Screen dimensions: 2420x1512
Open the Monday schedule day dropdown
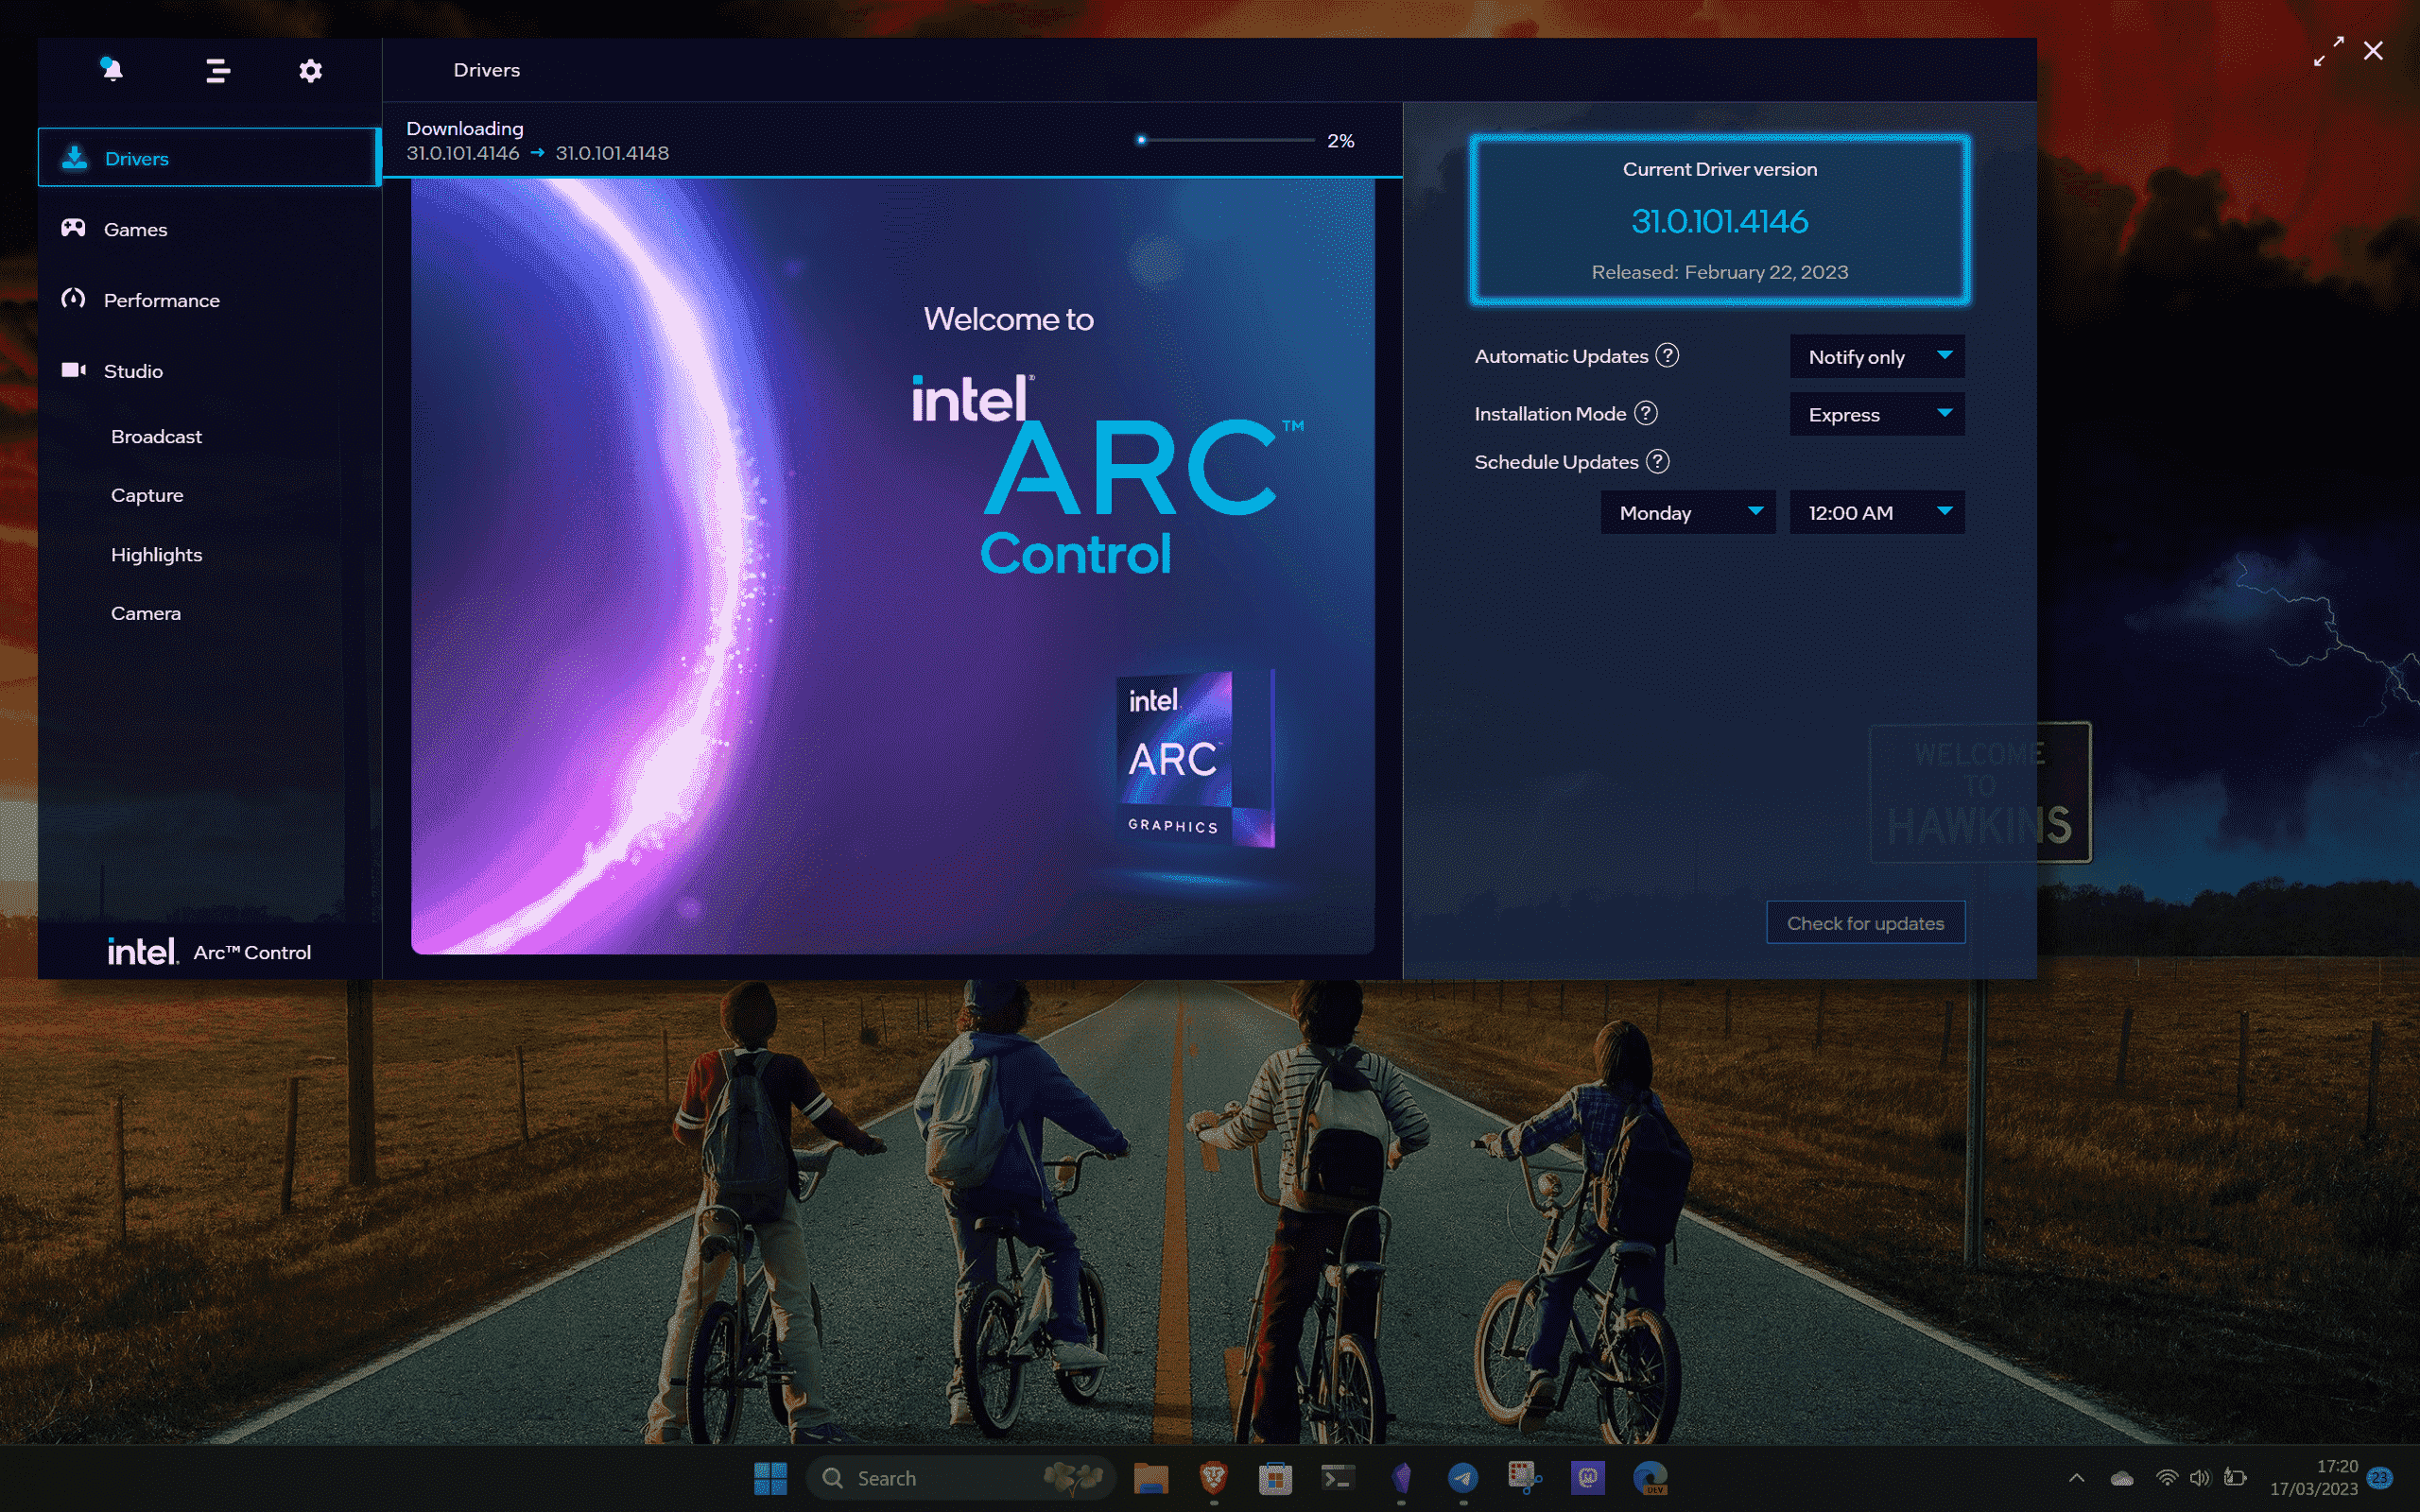point(1688,512)
